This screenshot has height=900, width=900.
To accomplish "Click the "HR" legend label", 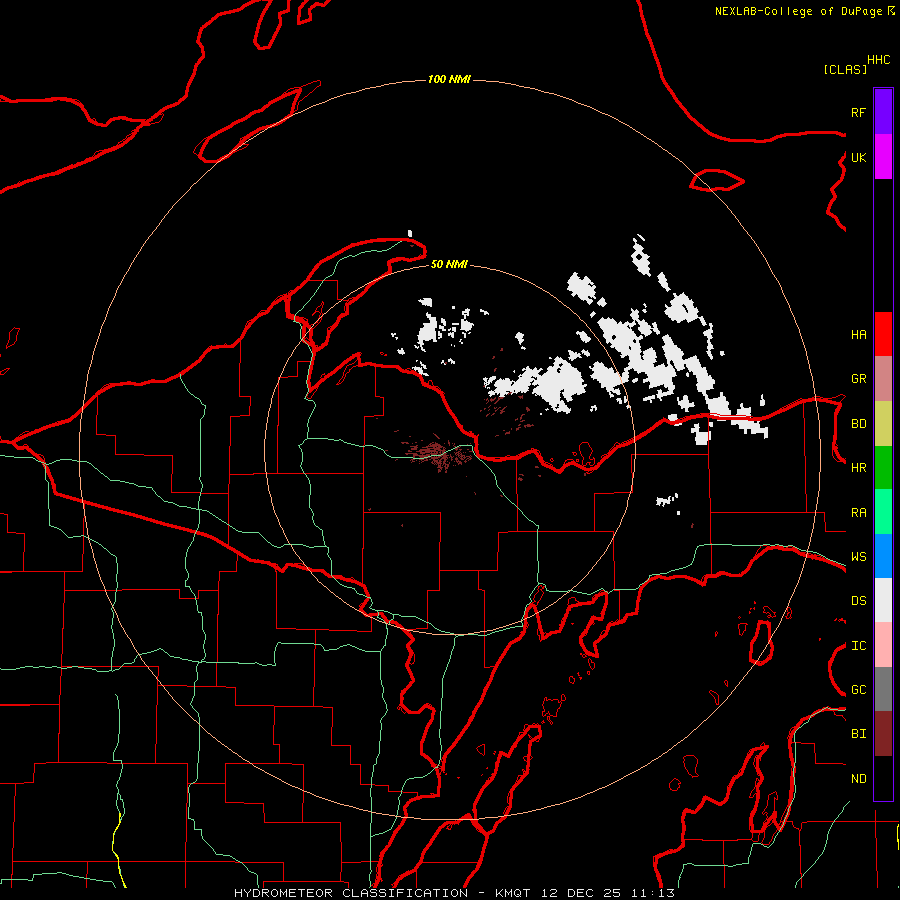I will [x=858, y=468].
